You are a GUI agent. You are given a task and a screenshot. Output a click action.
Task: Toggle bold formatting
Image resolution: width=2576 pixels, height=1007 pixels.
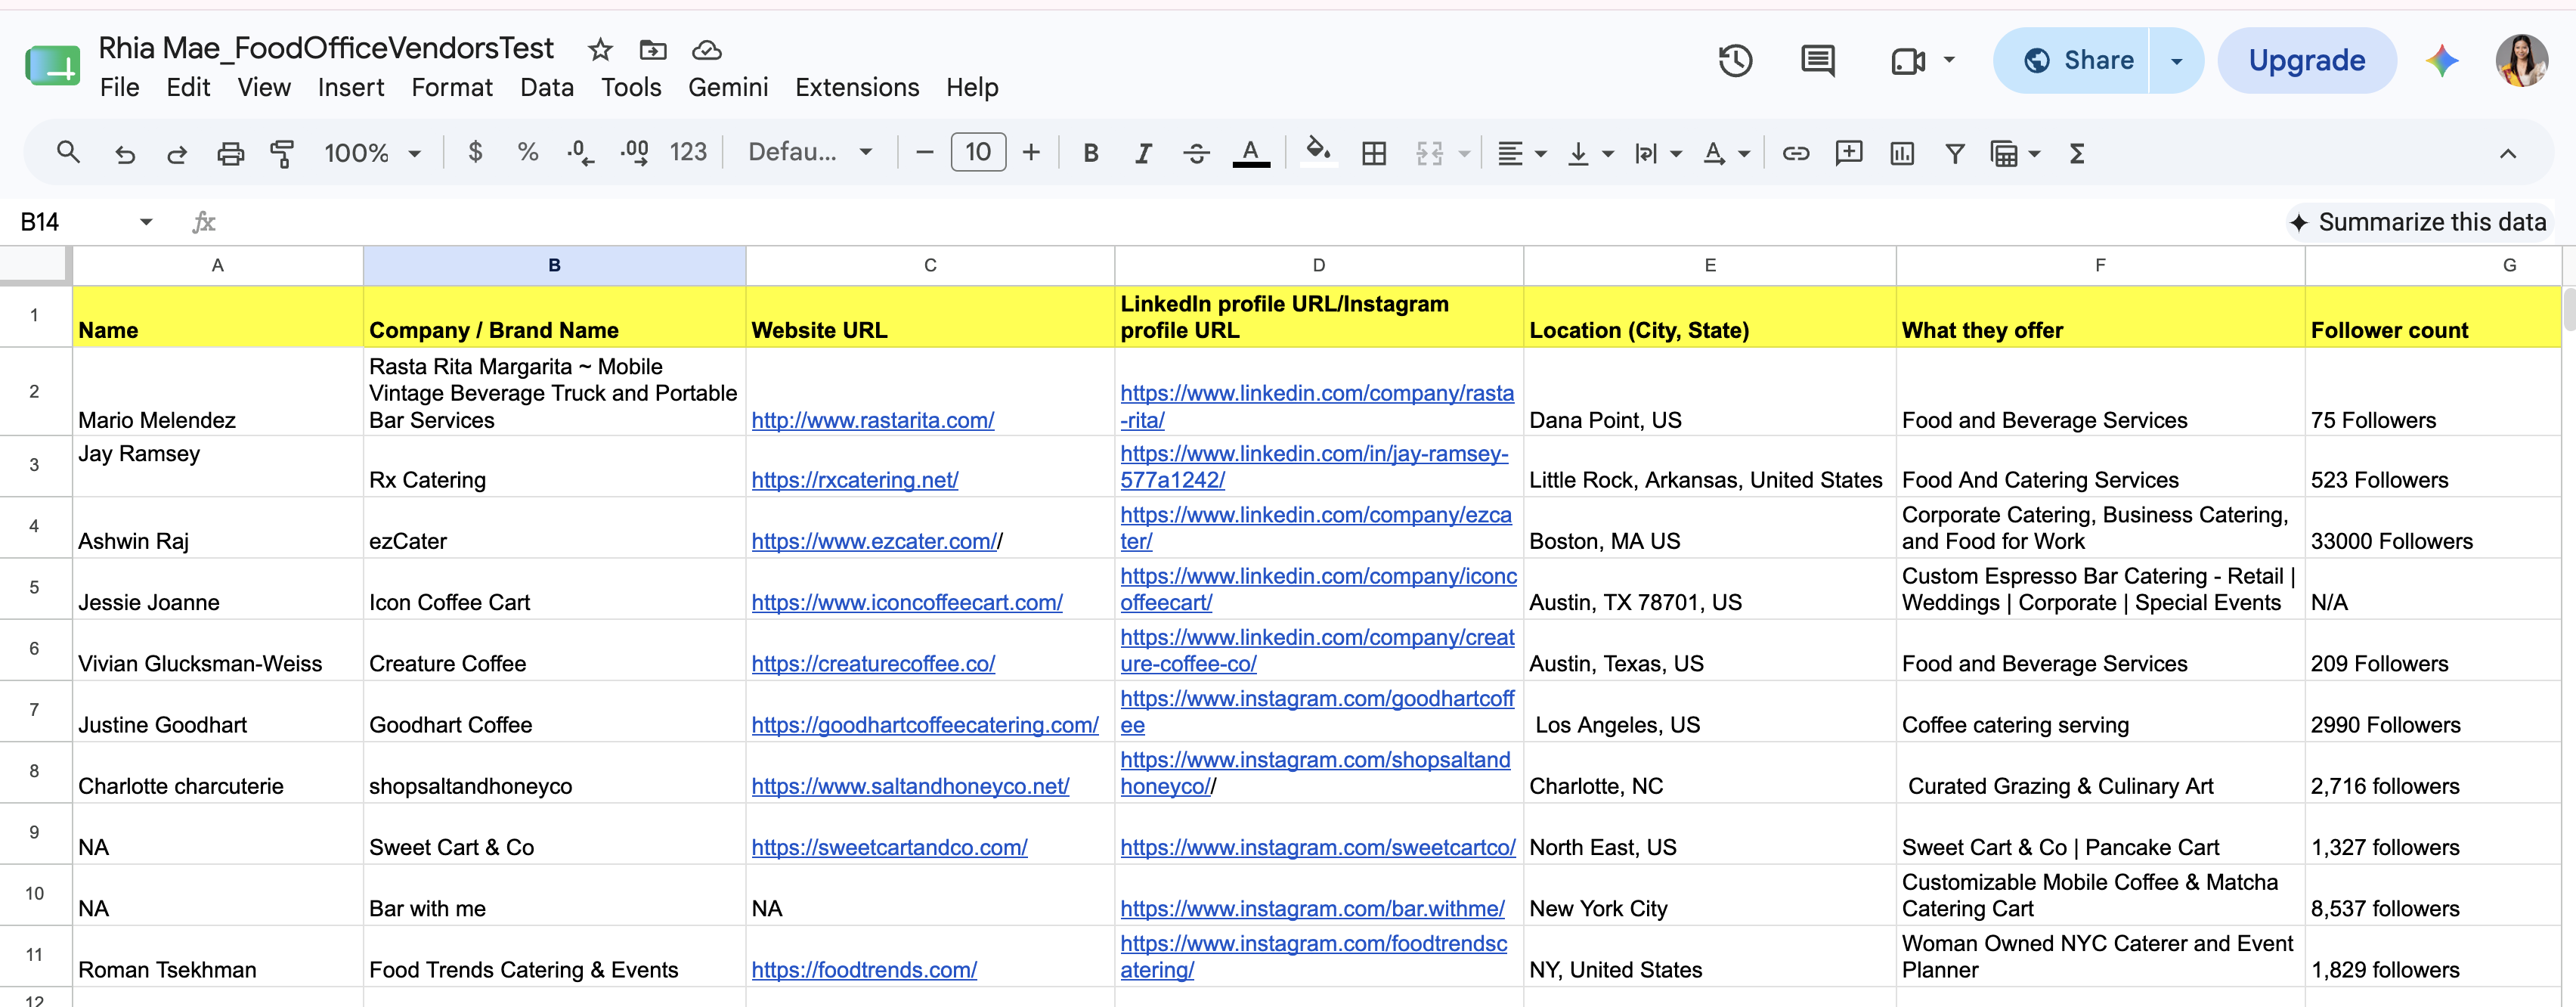(x=1091, y=153)
